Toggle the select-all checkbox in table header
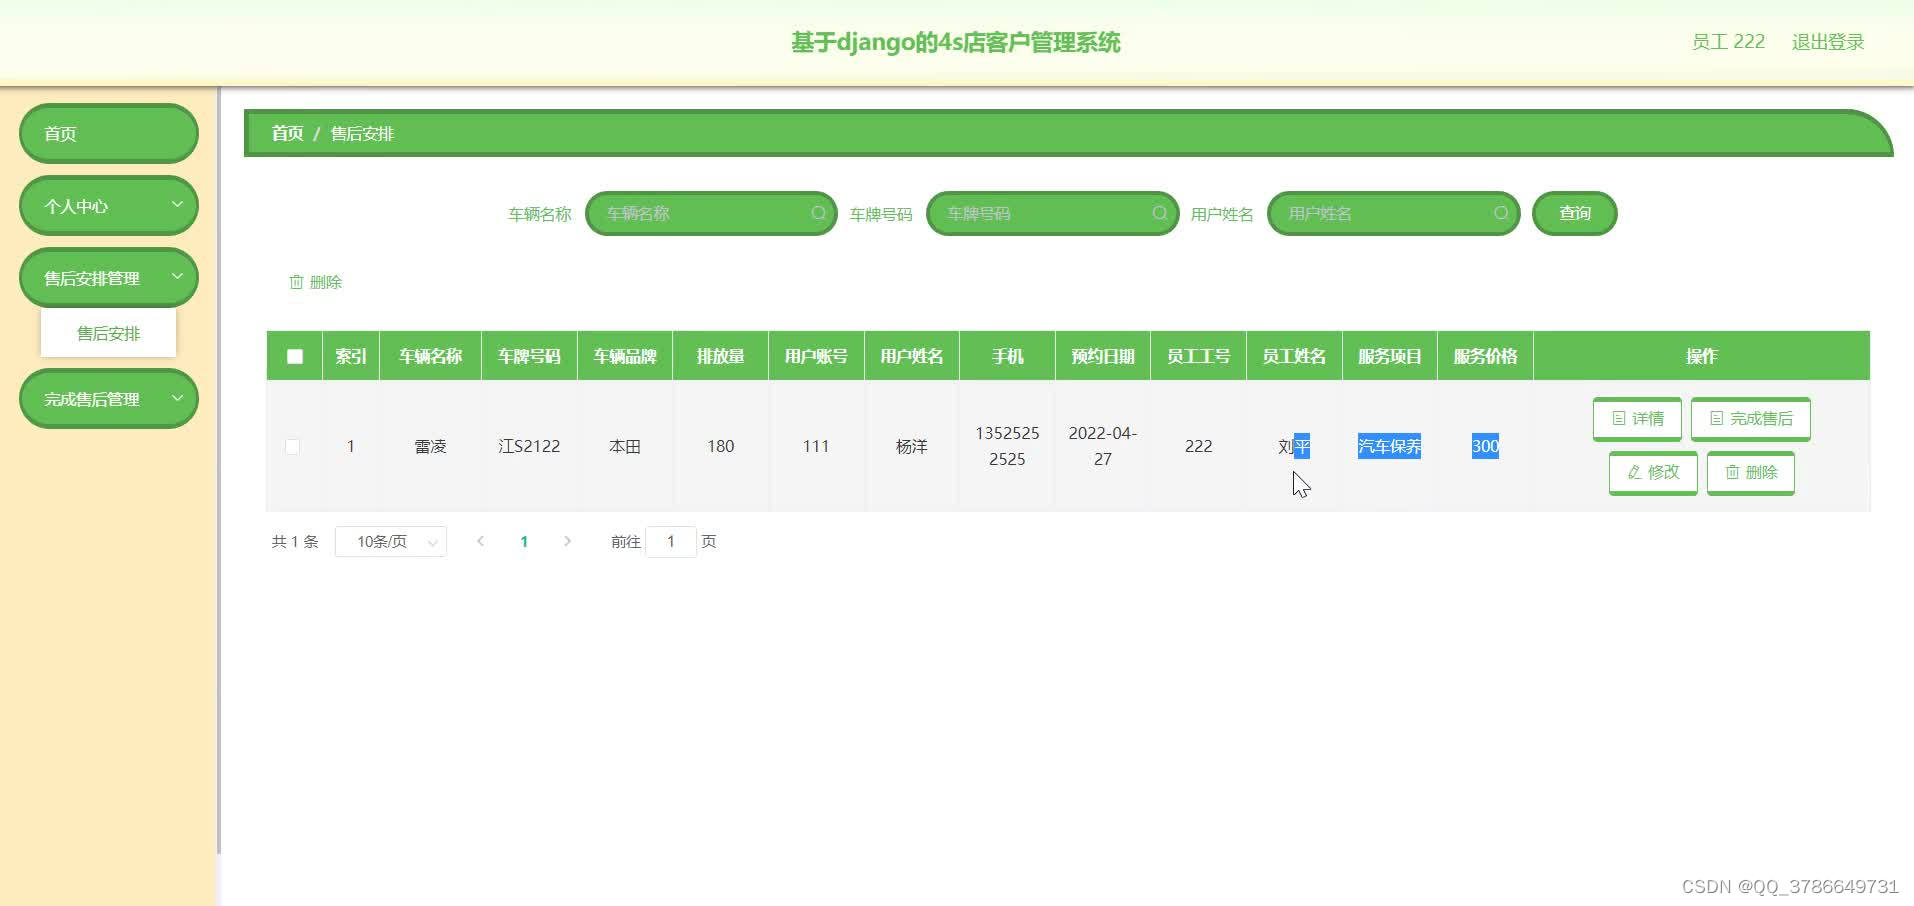Image resolution: width=1914 pixels, height=906 pixels. 294,356
